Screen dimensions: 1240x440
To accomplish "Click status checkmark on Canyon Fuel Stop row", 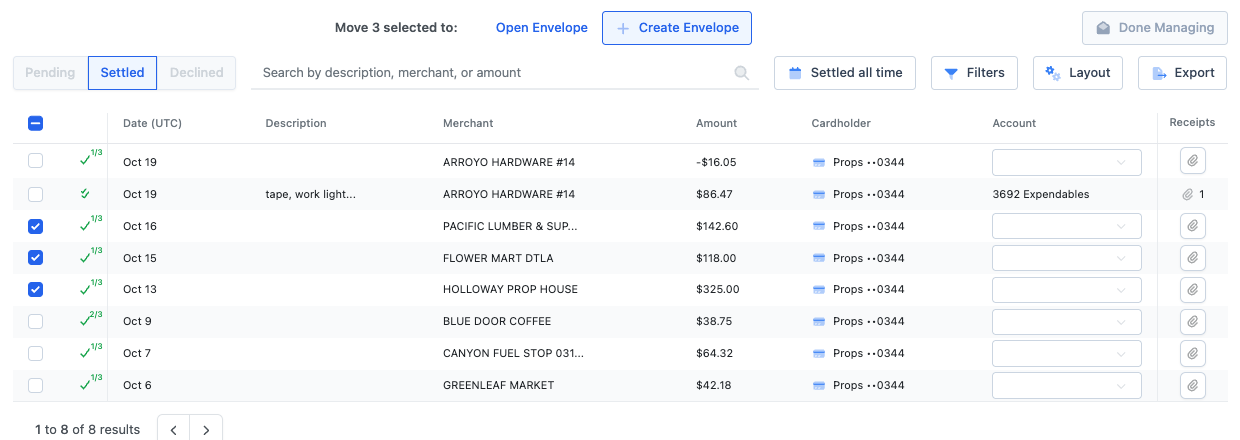I will click(91, 351).
